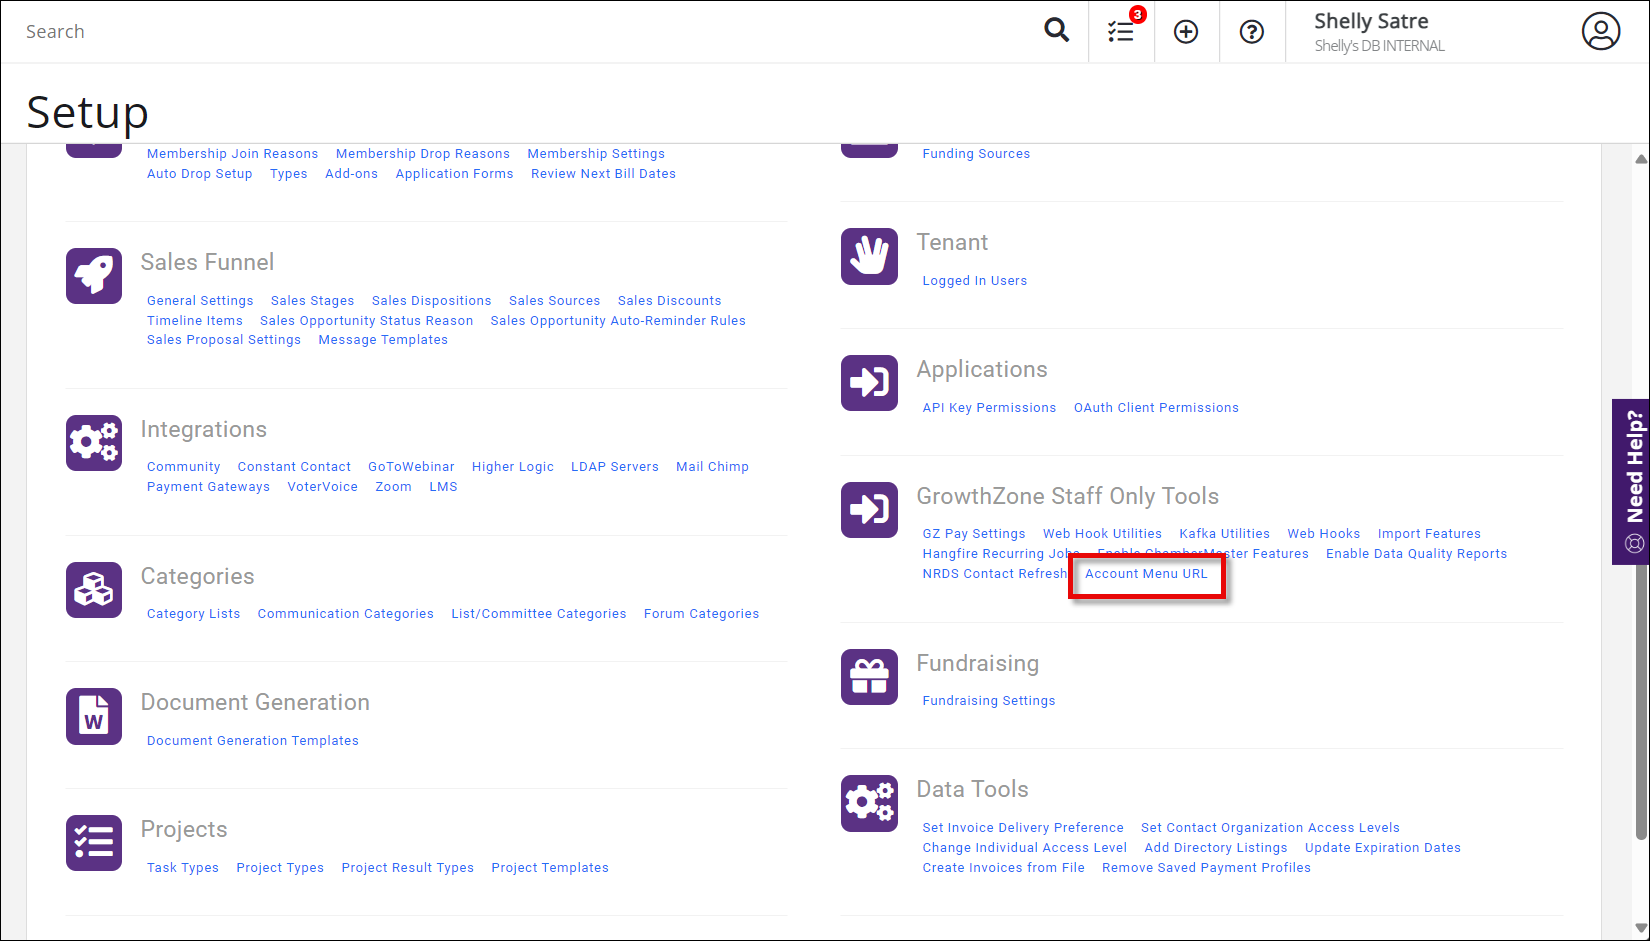Click the Sales Funnel rocket icon
This screenshot has height=941, width=1650.
click(93, 276)
